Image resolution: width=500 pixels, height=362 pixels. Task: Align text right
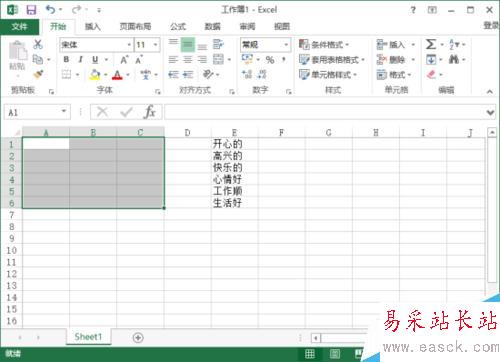point(202,60)
